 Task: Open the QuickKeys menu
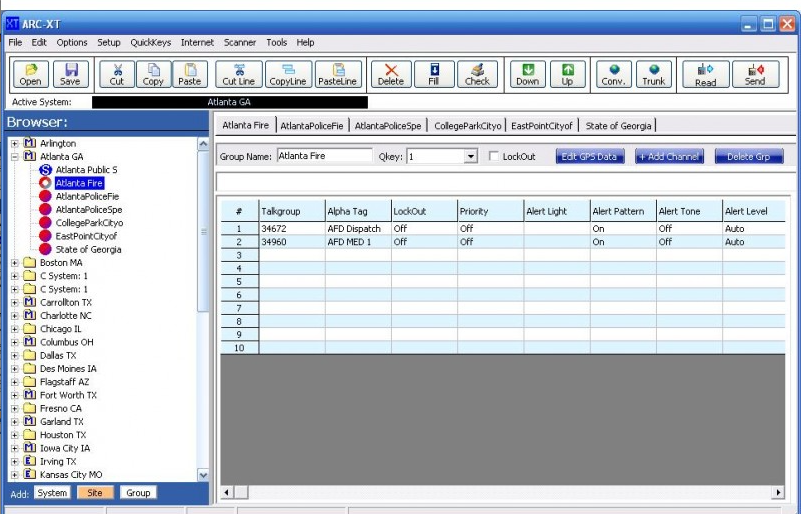(151, 42)
